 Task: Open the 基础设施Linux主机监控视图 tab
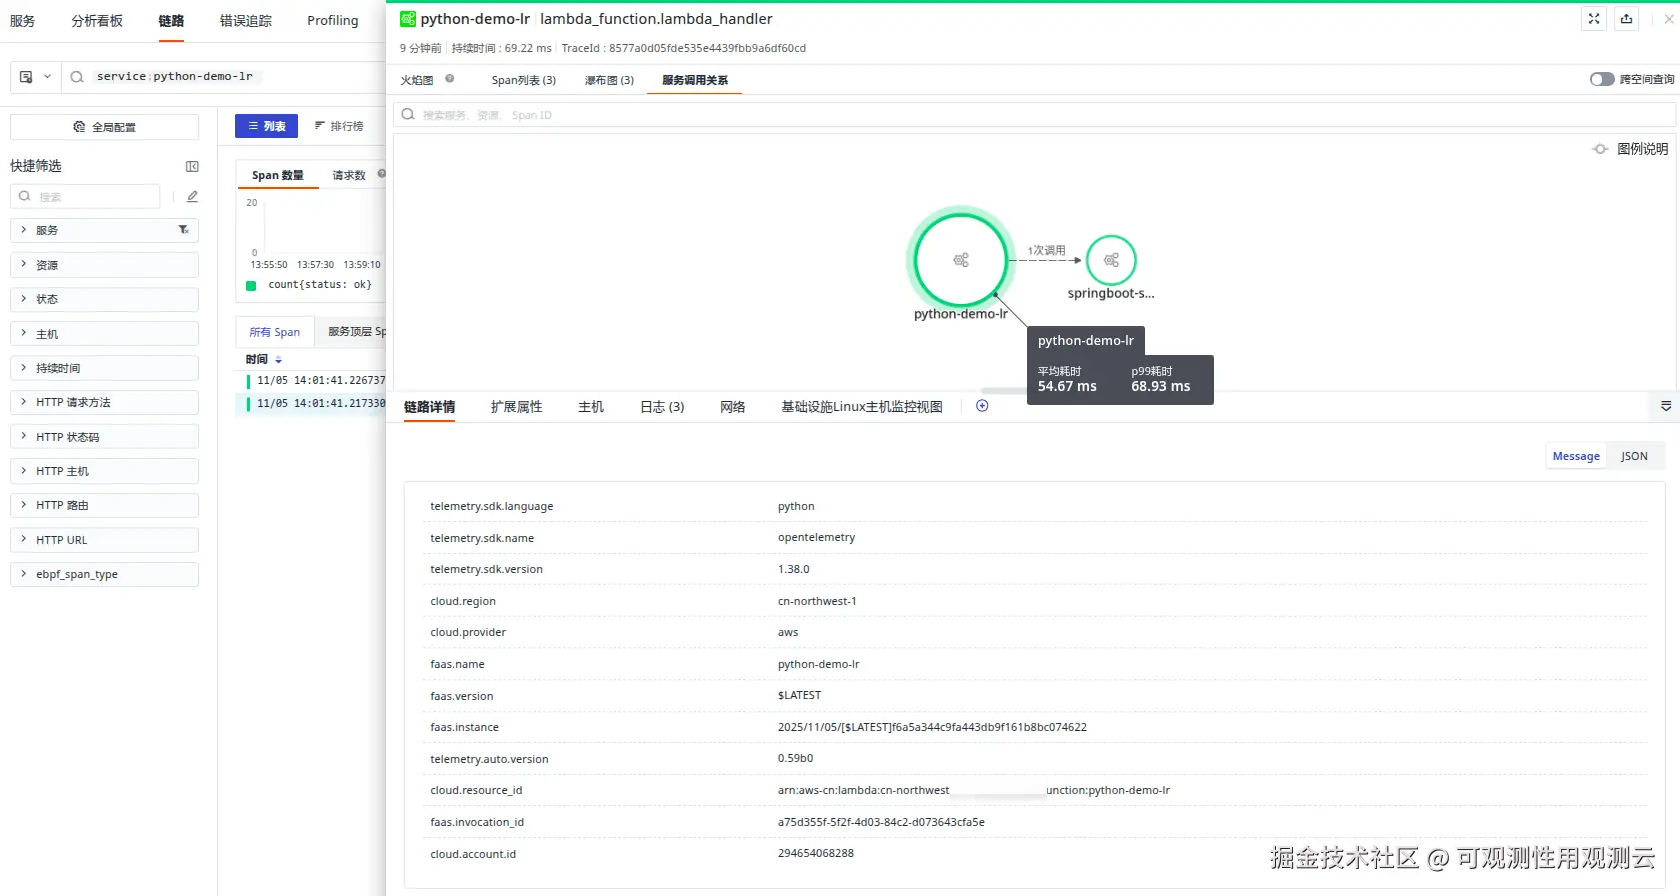click(862, 407)
